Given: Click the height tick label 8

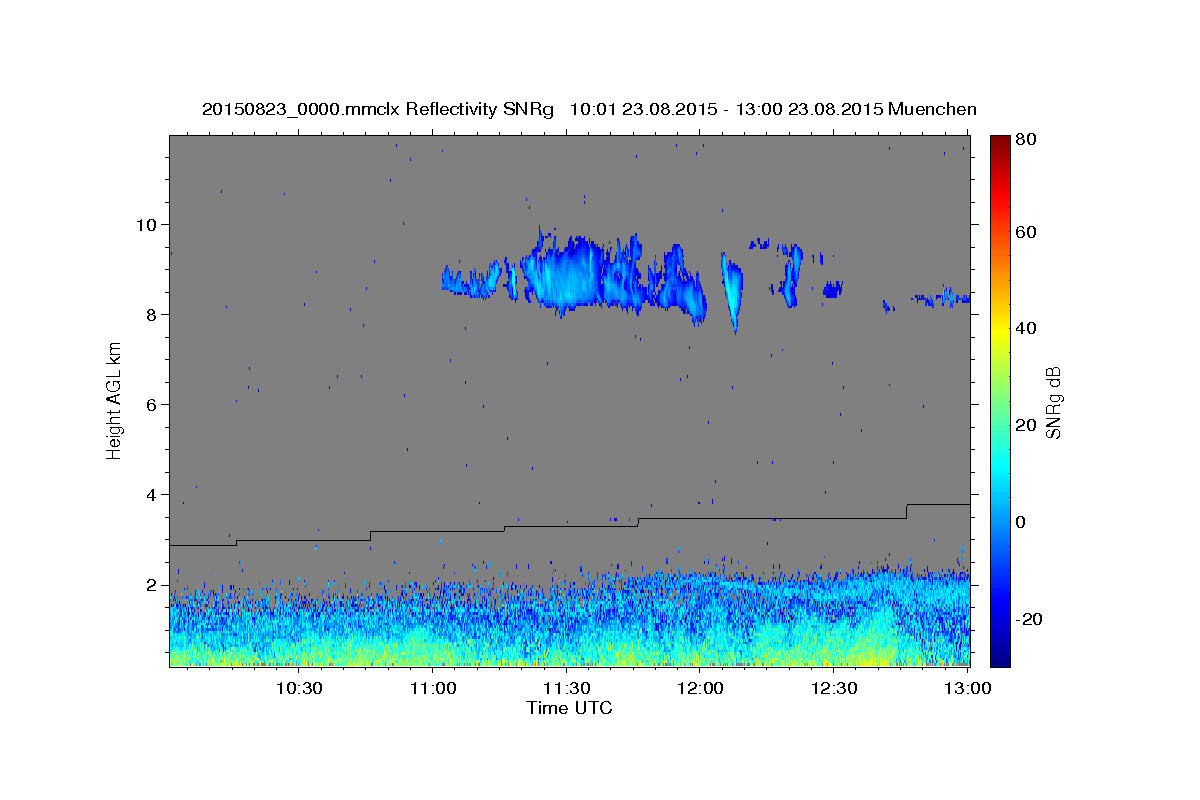Looking at the screenshot, I should (x=153, y=314).
